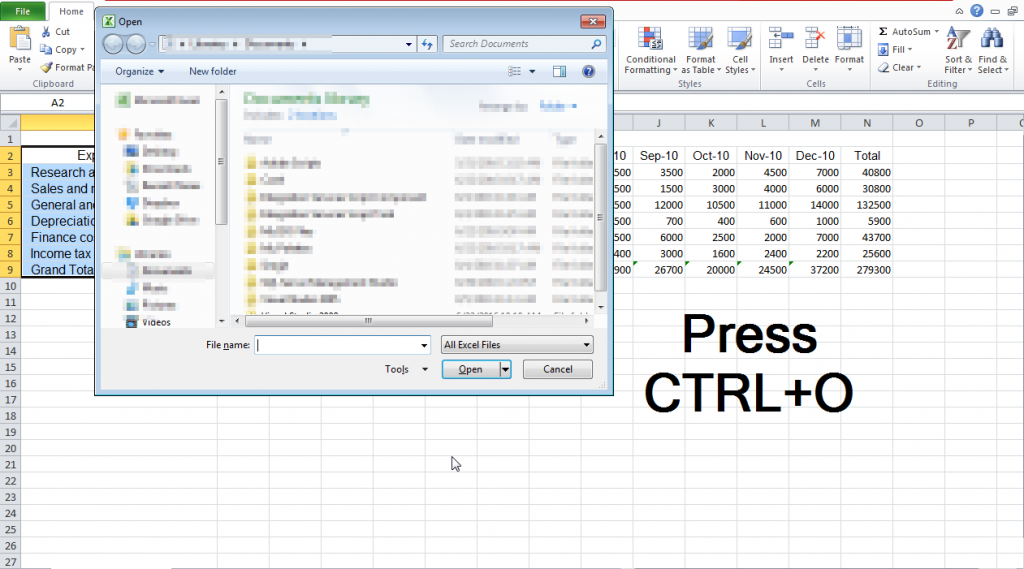This screenshot has height=569, width=1024.
Task: Expand the Organize menu
Action: click(140, 71)
